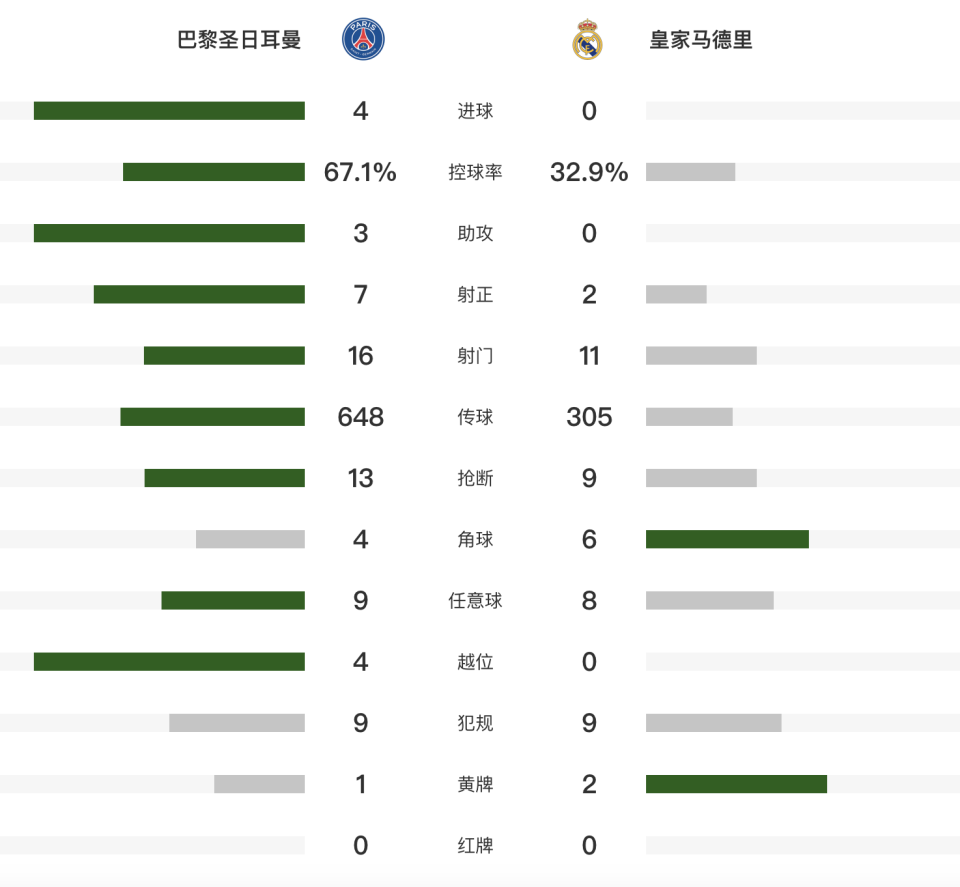The width and height of the screenshot is (960, 887).
Task: Click PSG's green 射正 shots-on-target bar
Action: (199, 294)
